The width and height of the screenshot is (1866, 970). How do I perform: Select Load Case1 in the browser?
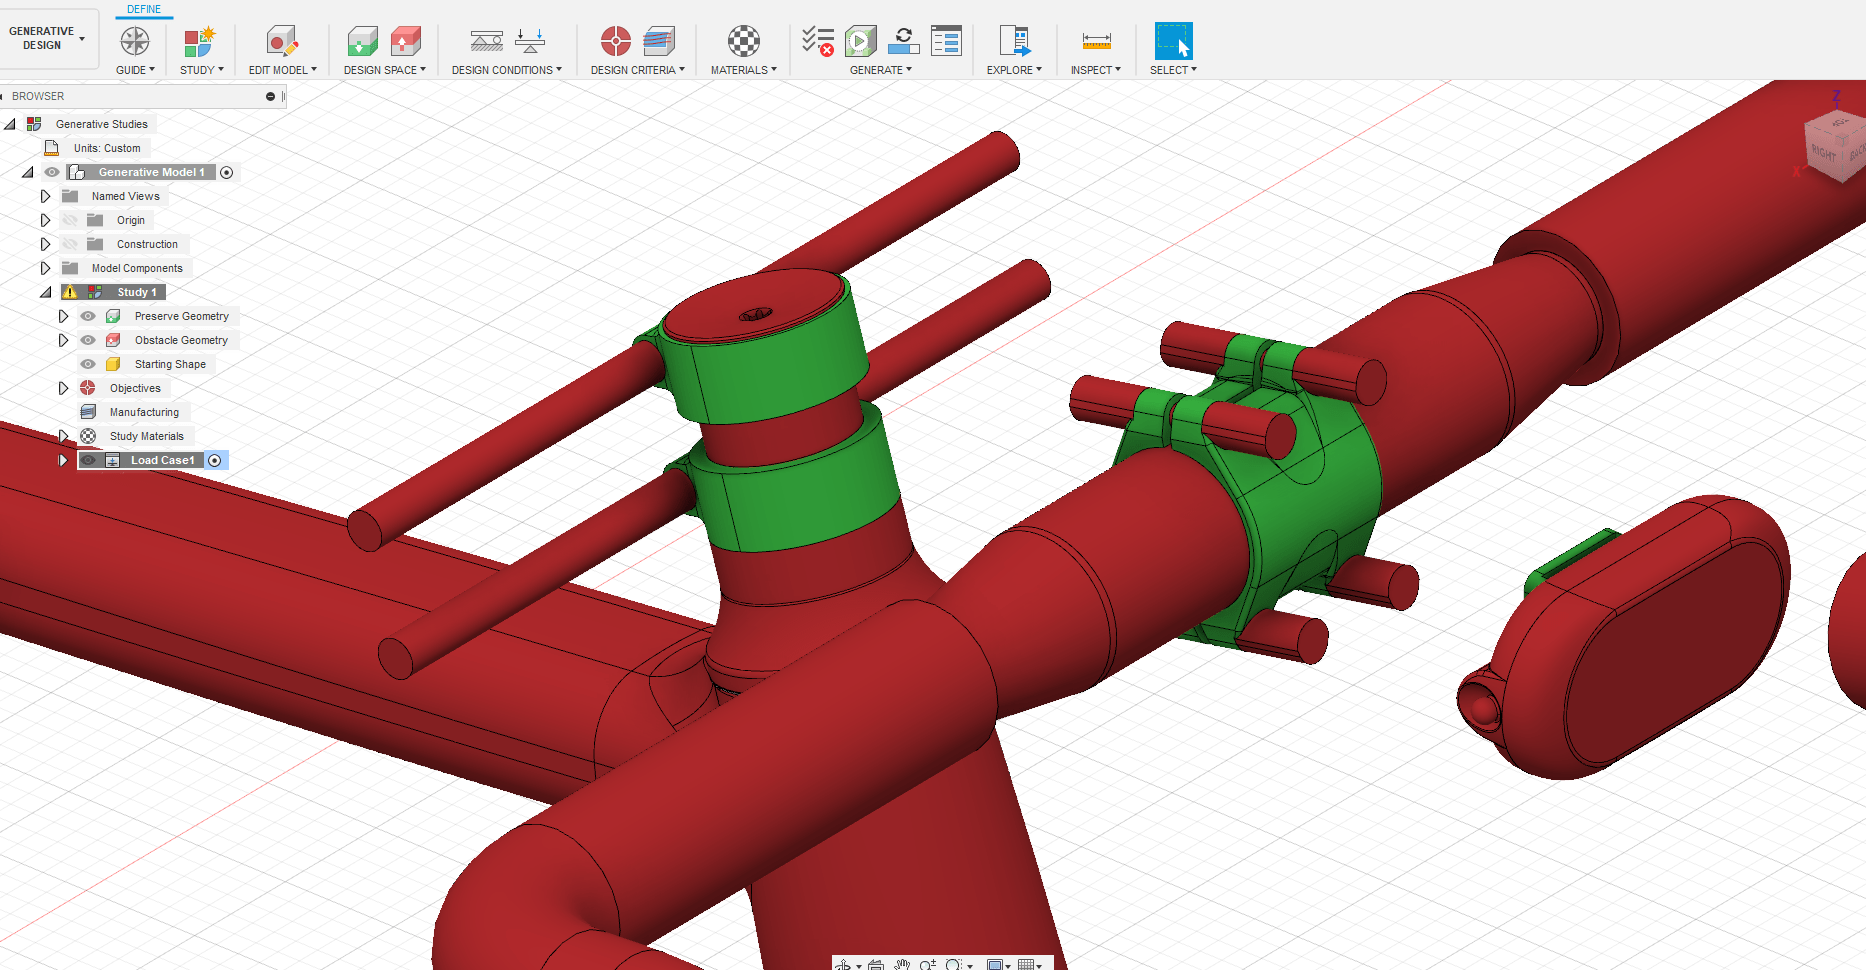point(162,460)
